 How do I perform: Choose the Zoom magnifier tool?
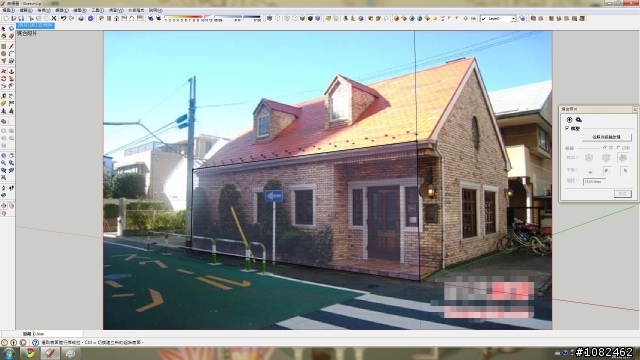(x=4, y=163)
